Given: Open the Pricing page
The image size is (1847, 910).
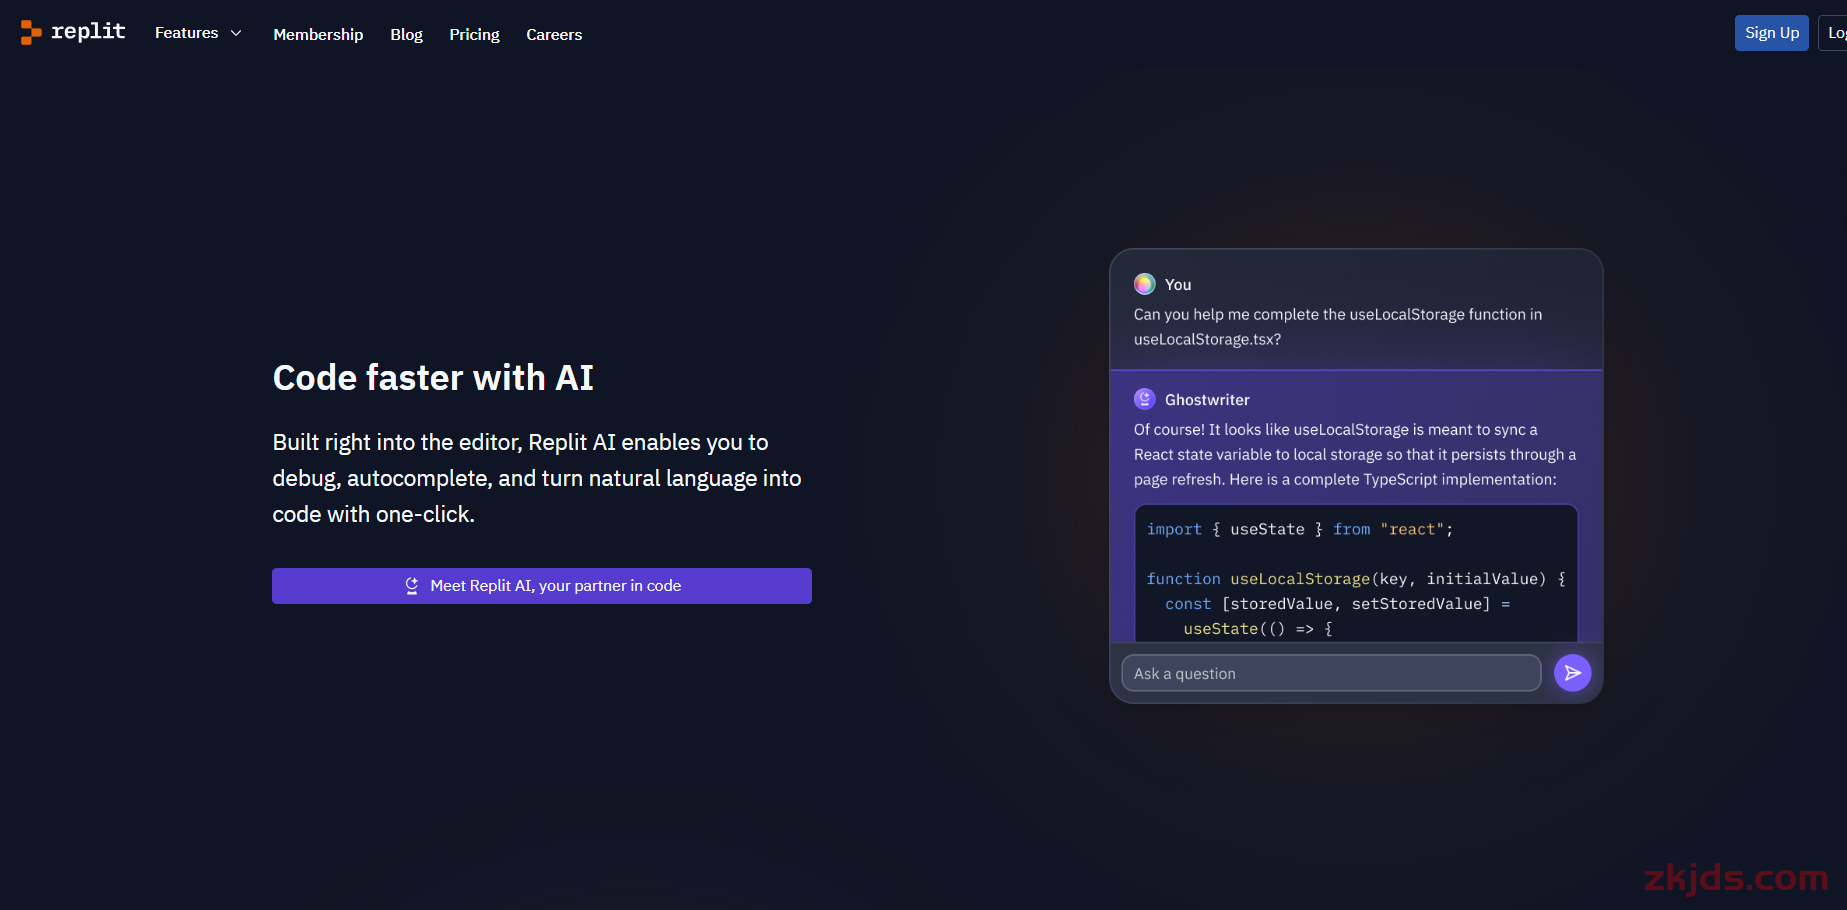Looking at the screenshot, I should click(x=474, y=34).
